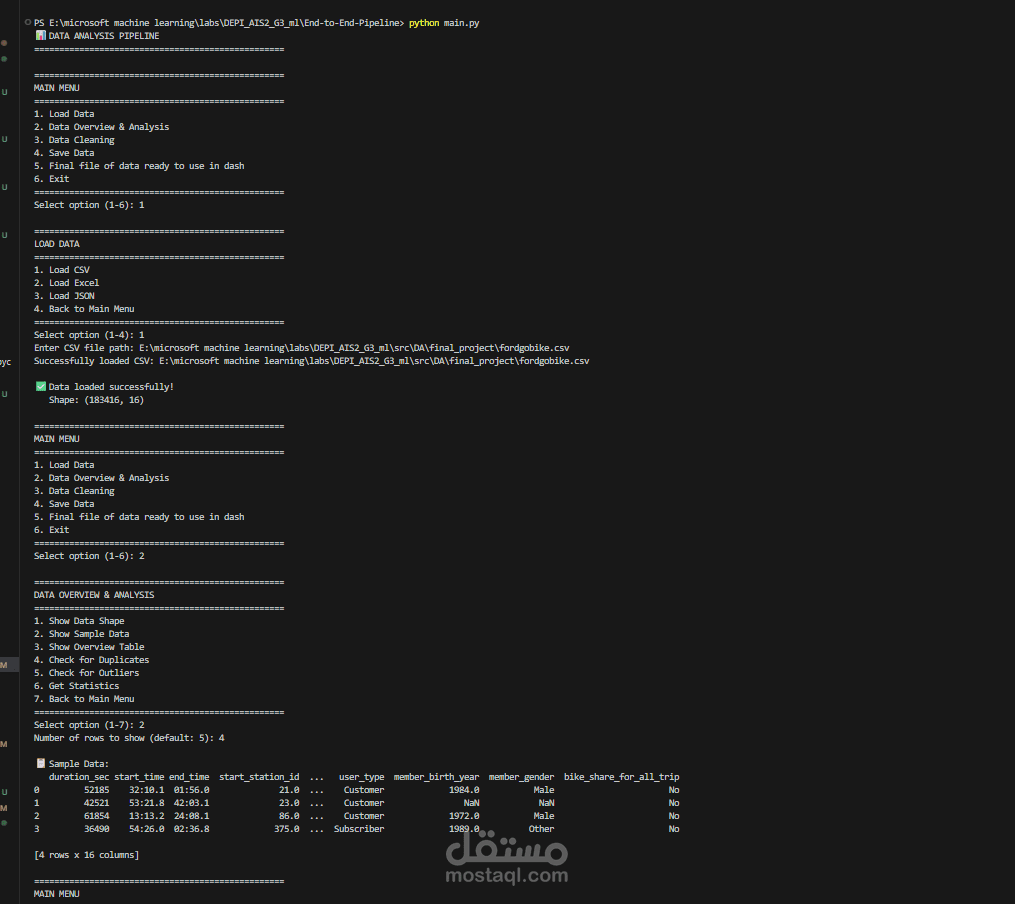The image size is (1015, 904).
Task: Click the birth year value 1984.0
Action: point(464,790)
